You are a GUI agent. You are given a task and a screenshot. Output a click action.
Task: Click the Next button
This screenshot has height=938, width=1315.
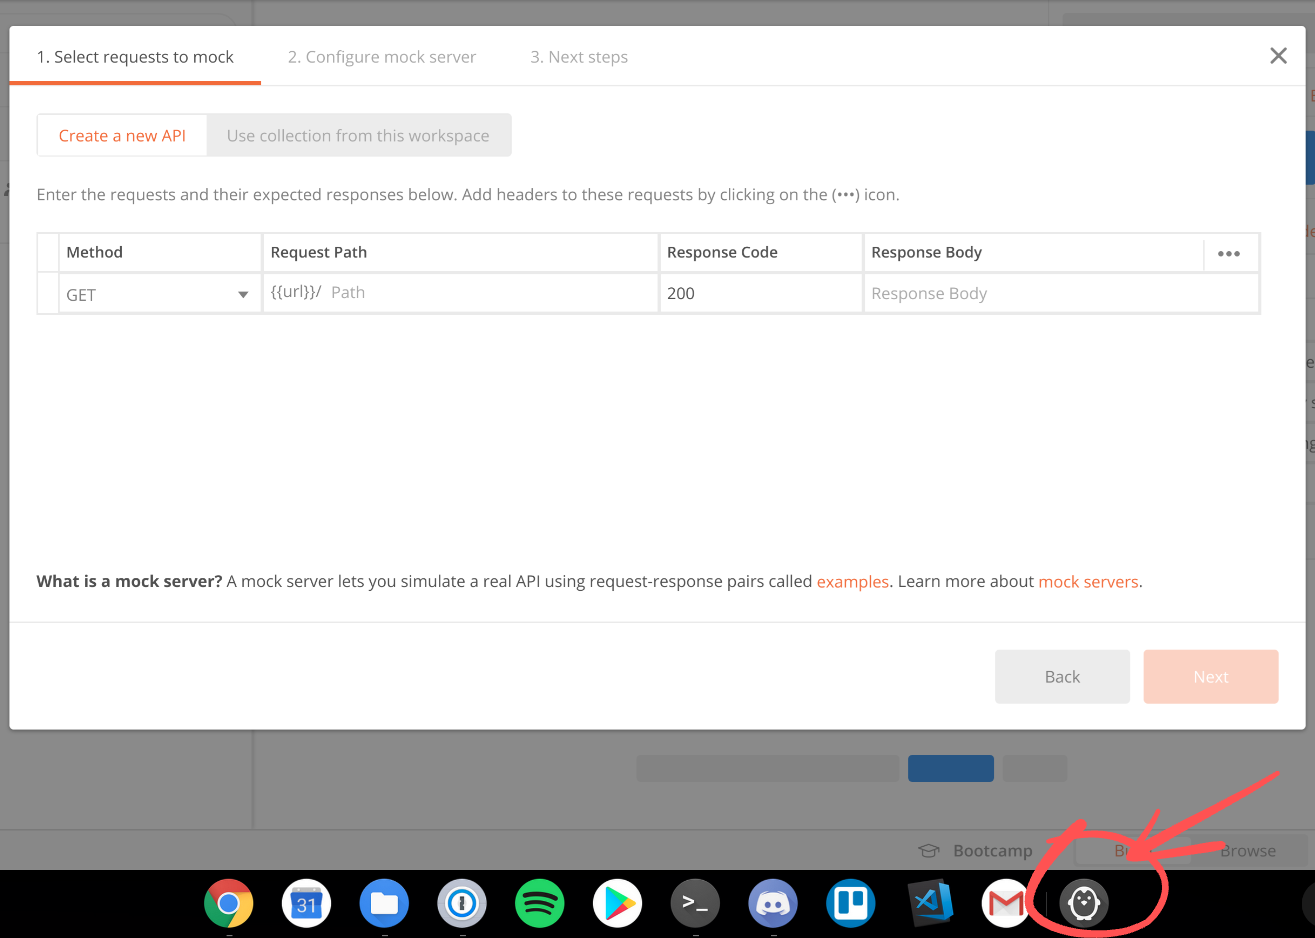[1210, 676]
